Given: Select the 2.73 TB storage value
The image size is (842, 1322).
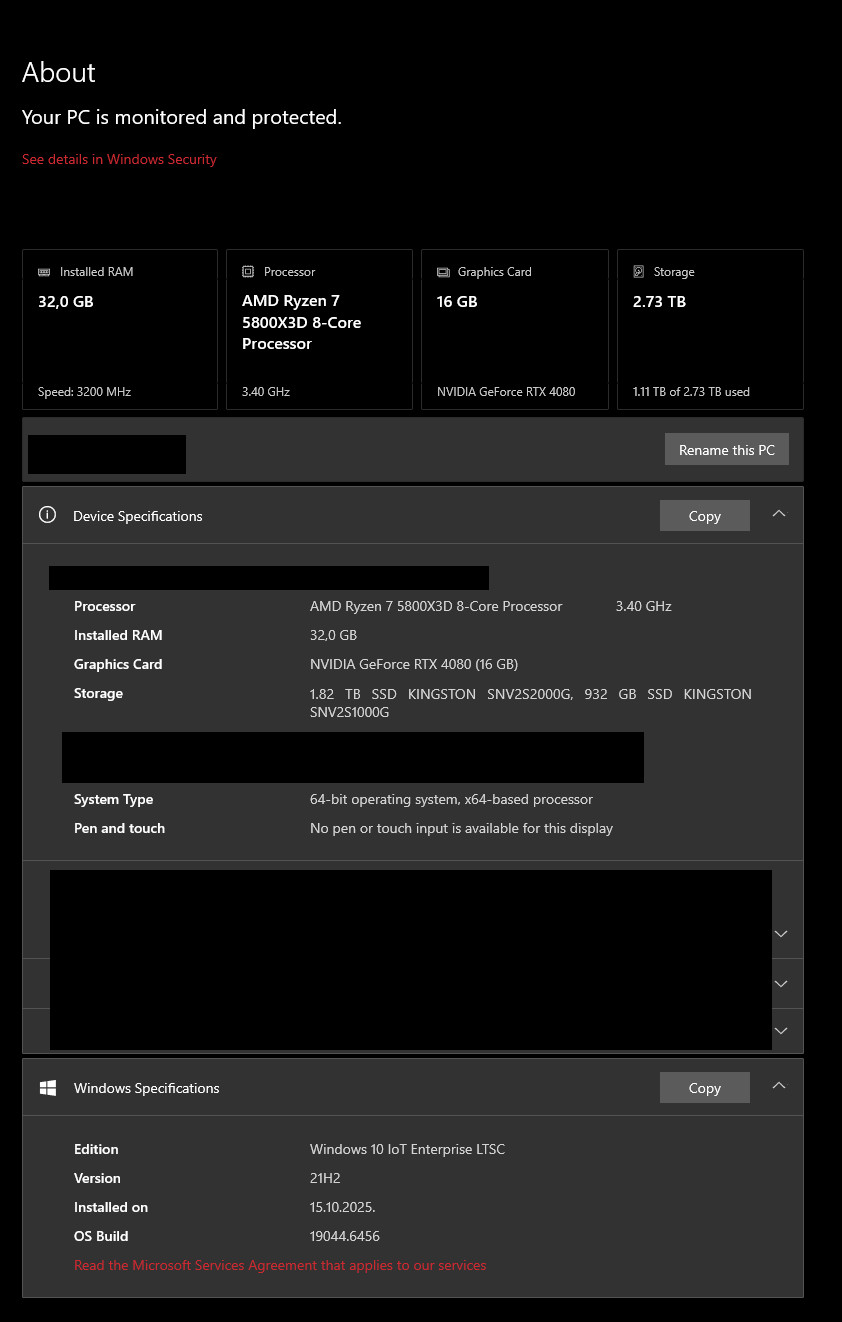Looking at the screenshot, I should click(659, 301).
